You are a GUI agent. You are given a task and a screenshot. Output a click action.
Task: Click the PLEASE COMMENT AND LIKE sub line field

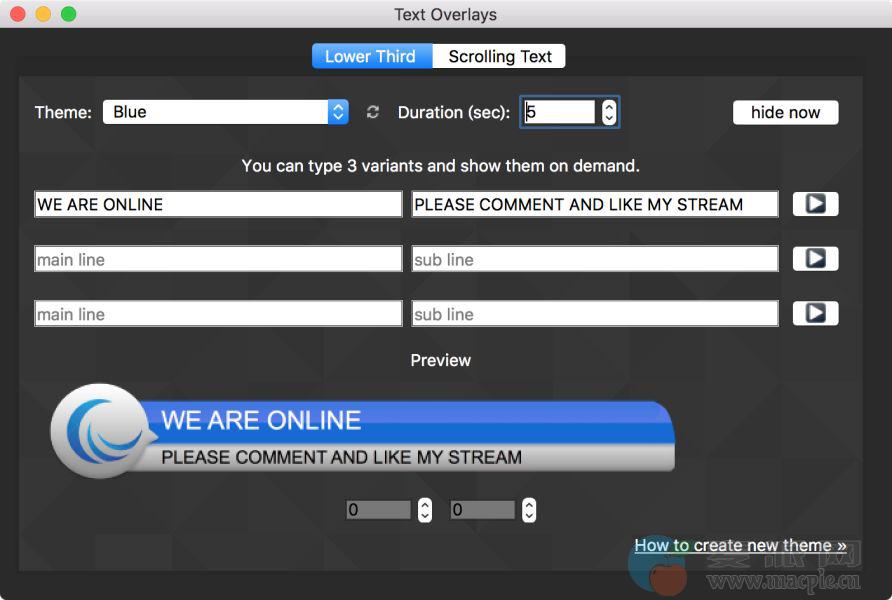click(595, 204)
